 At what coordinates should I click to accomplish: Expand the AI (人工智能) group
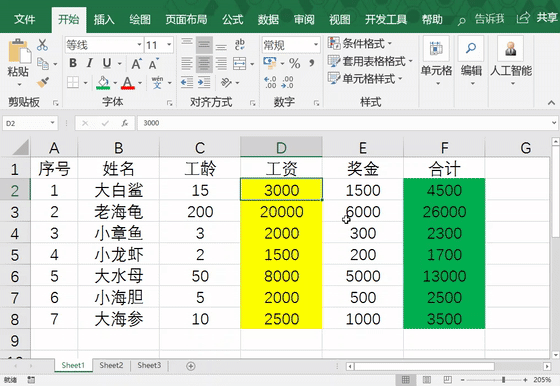coord(511,61)
